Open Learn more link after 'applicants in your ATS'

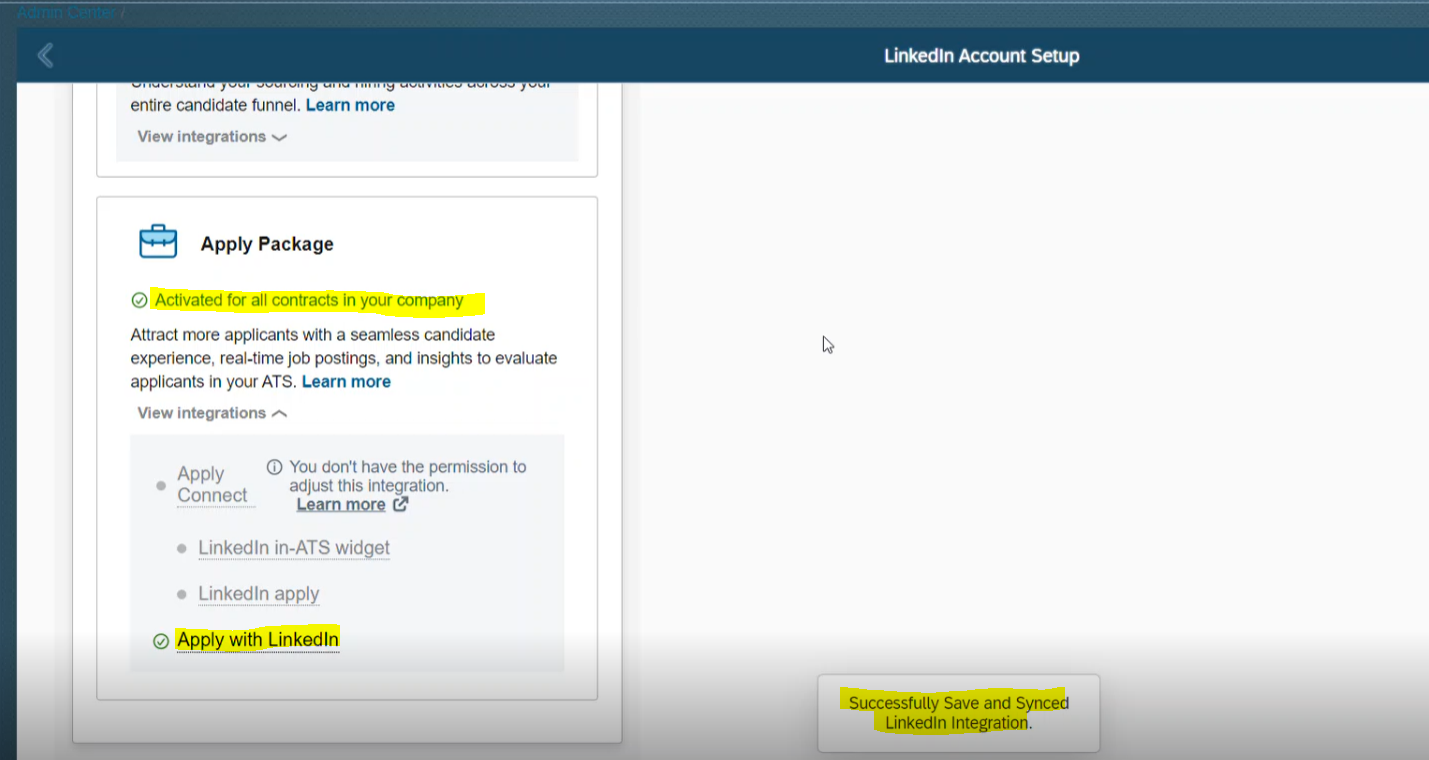pyautogui.click(x=346, y=382)
